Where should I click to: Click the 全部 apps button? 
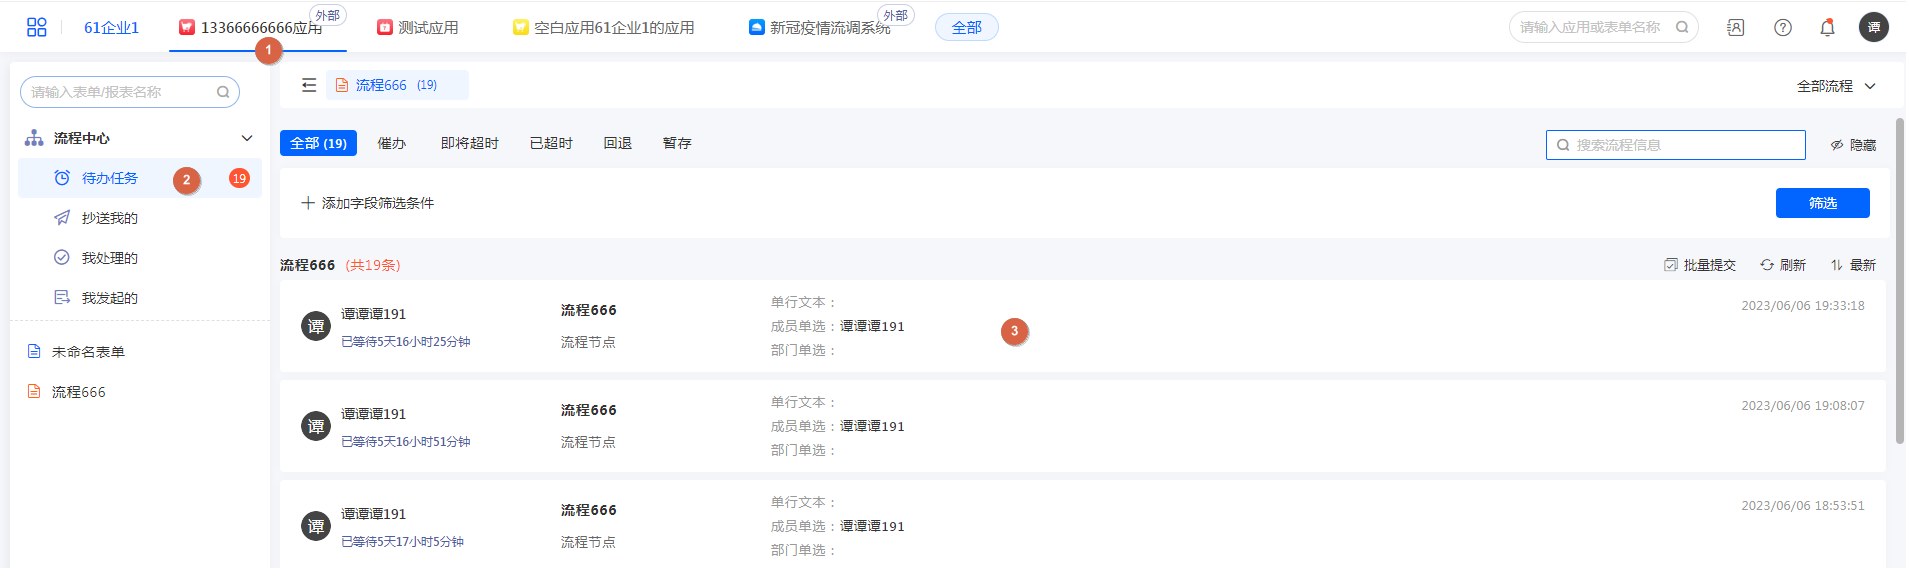[966, 28]
